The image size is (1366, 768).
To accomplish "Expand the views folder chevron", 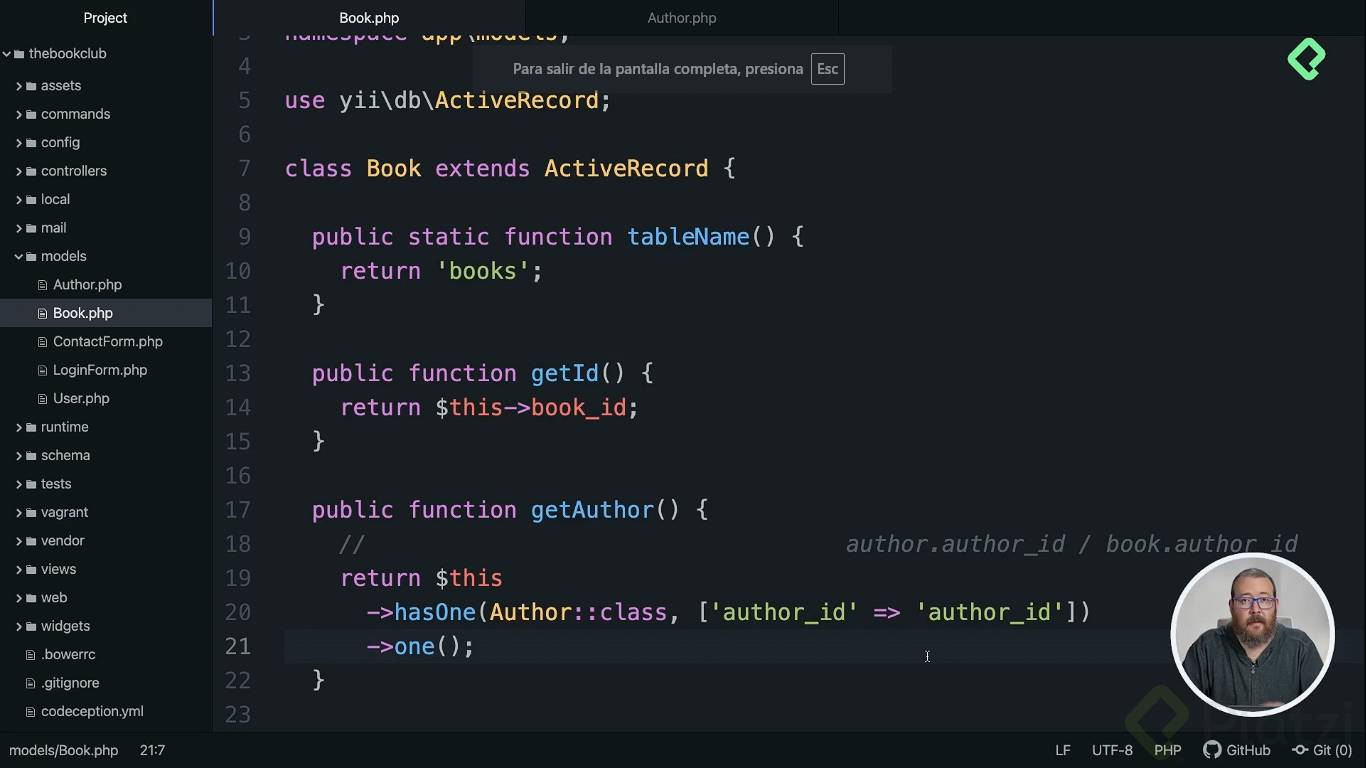I will pos(19,570).
